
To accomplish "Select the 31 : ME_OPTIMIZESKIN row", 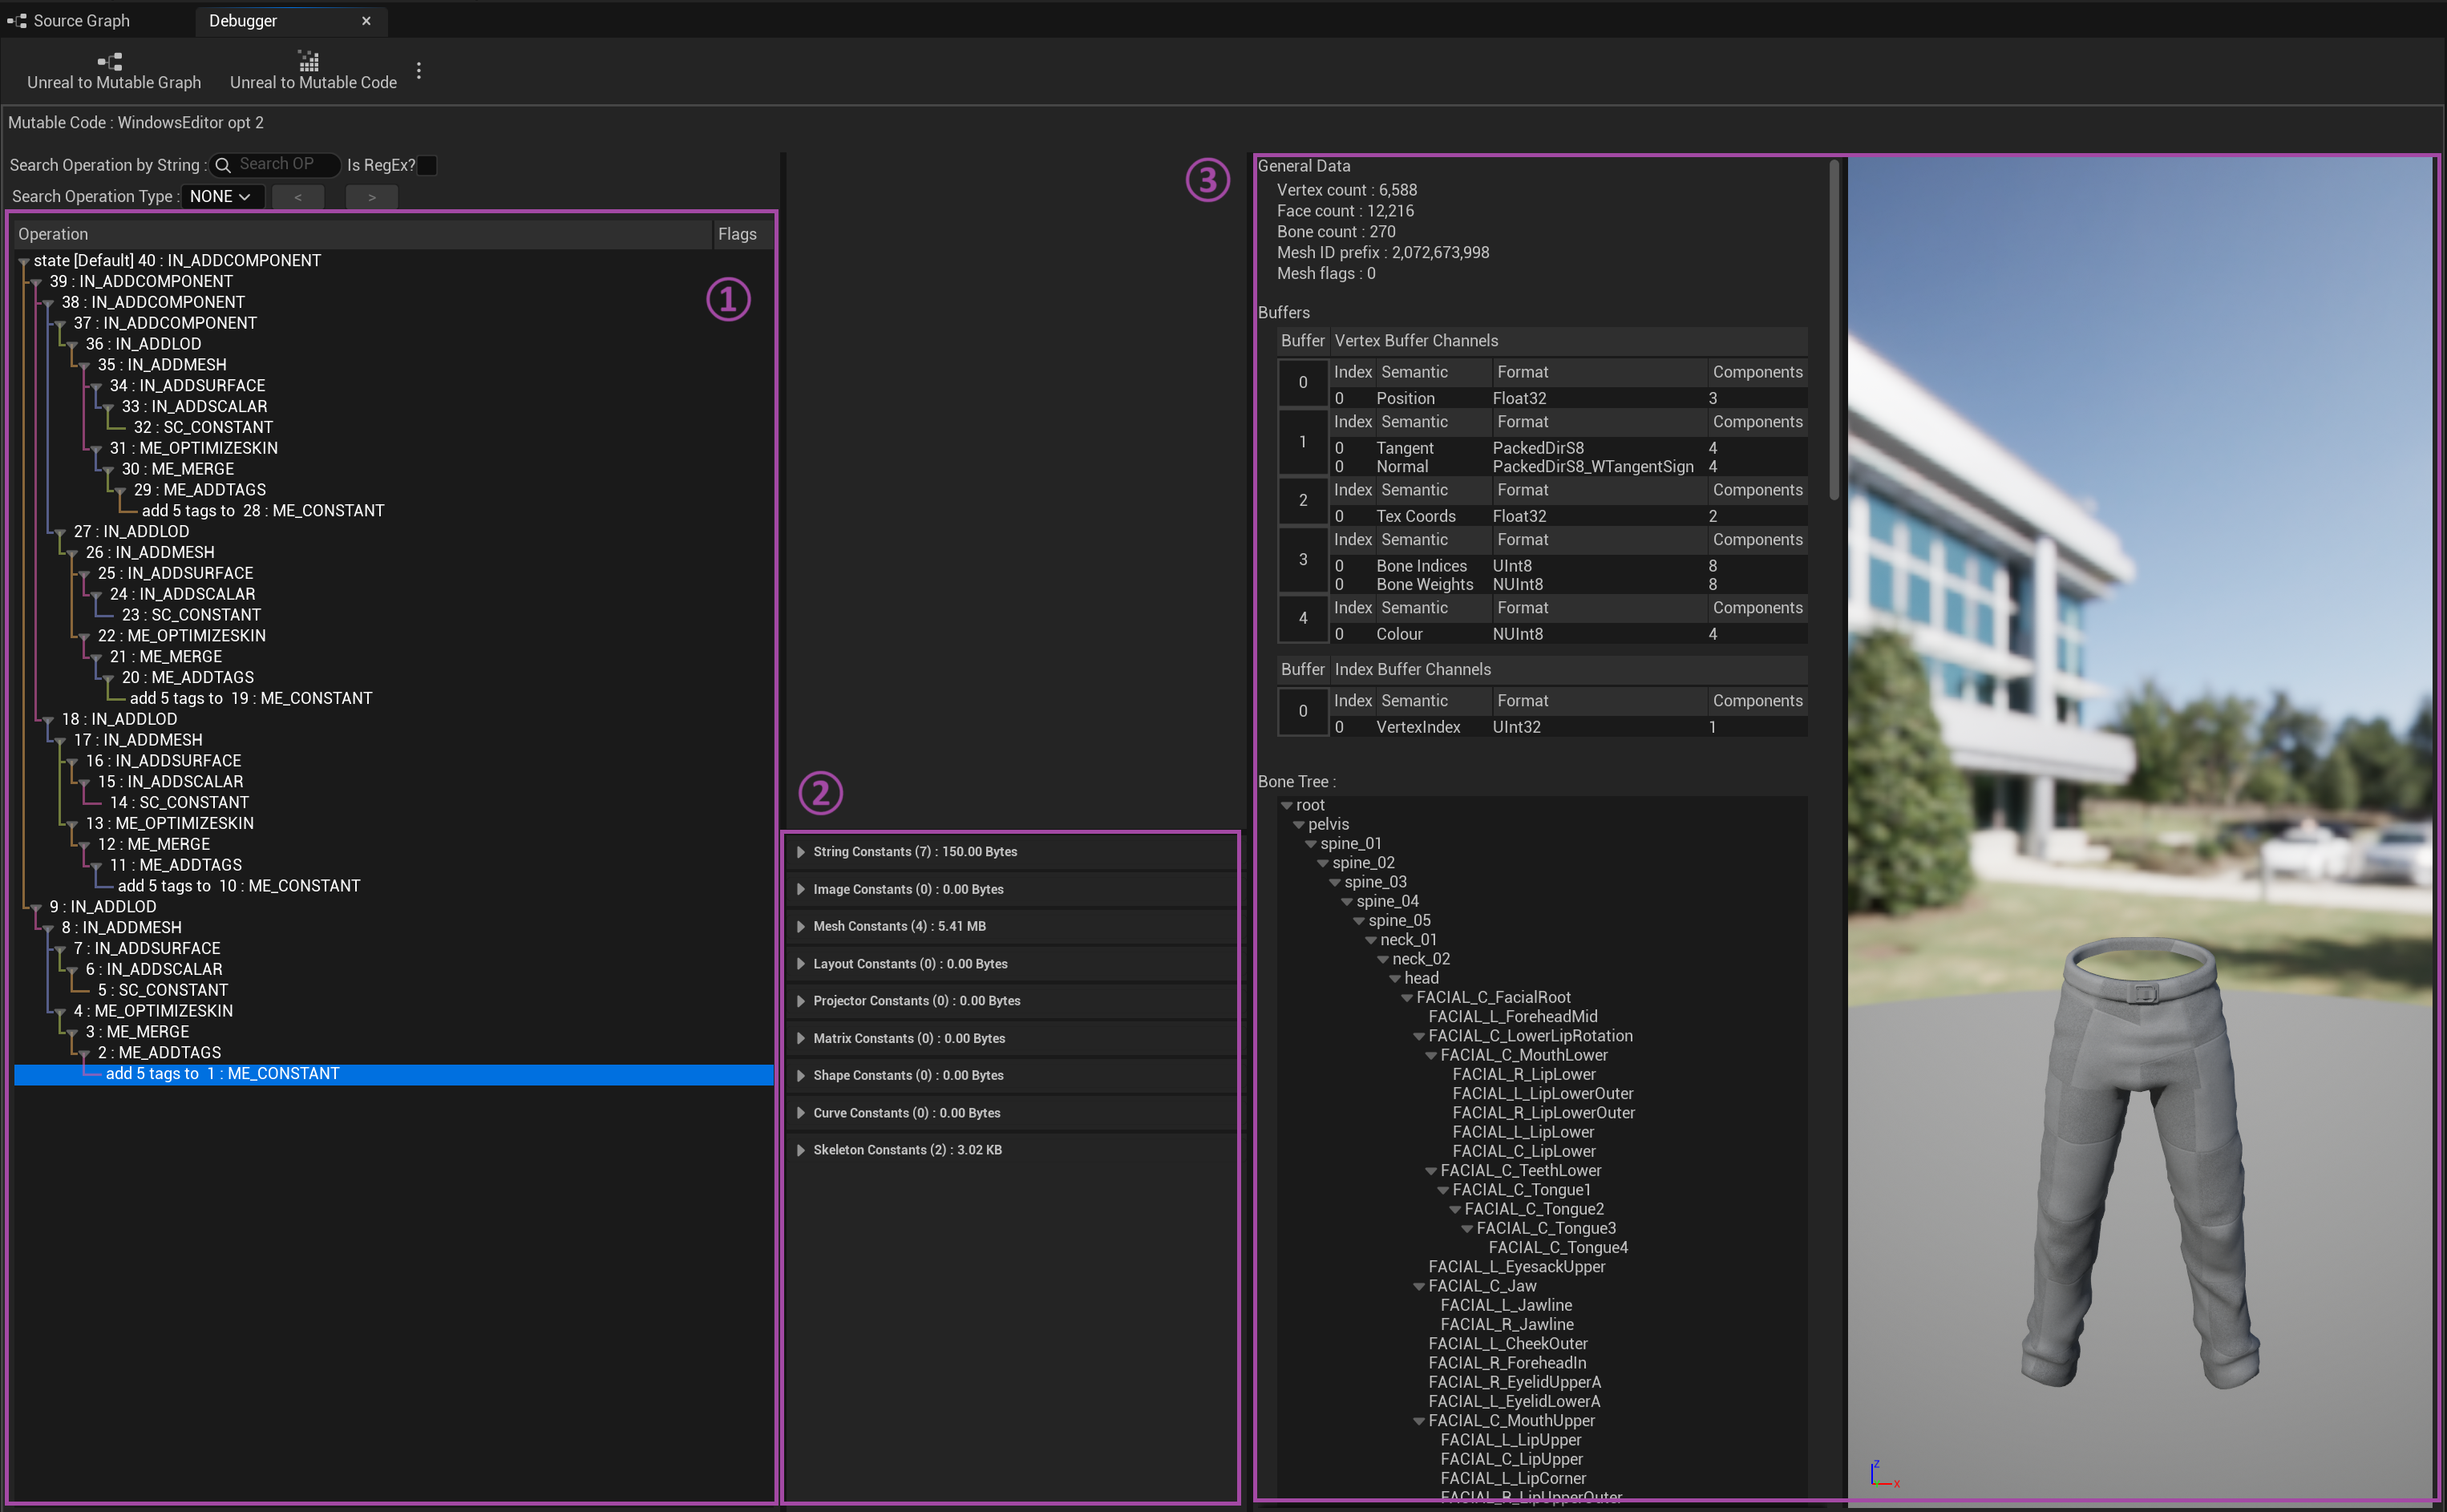I will pos(394,448).
